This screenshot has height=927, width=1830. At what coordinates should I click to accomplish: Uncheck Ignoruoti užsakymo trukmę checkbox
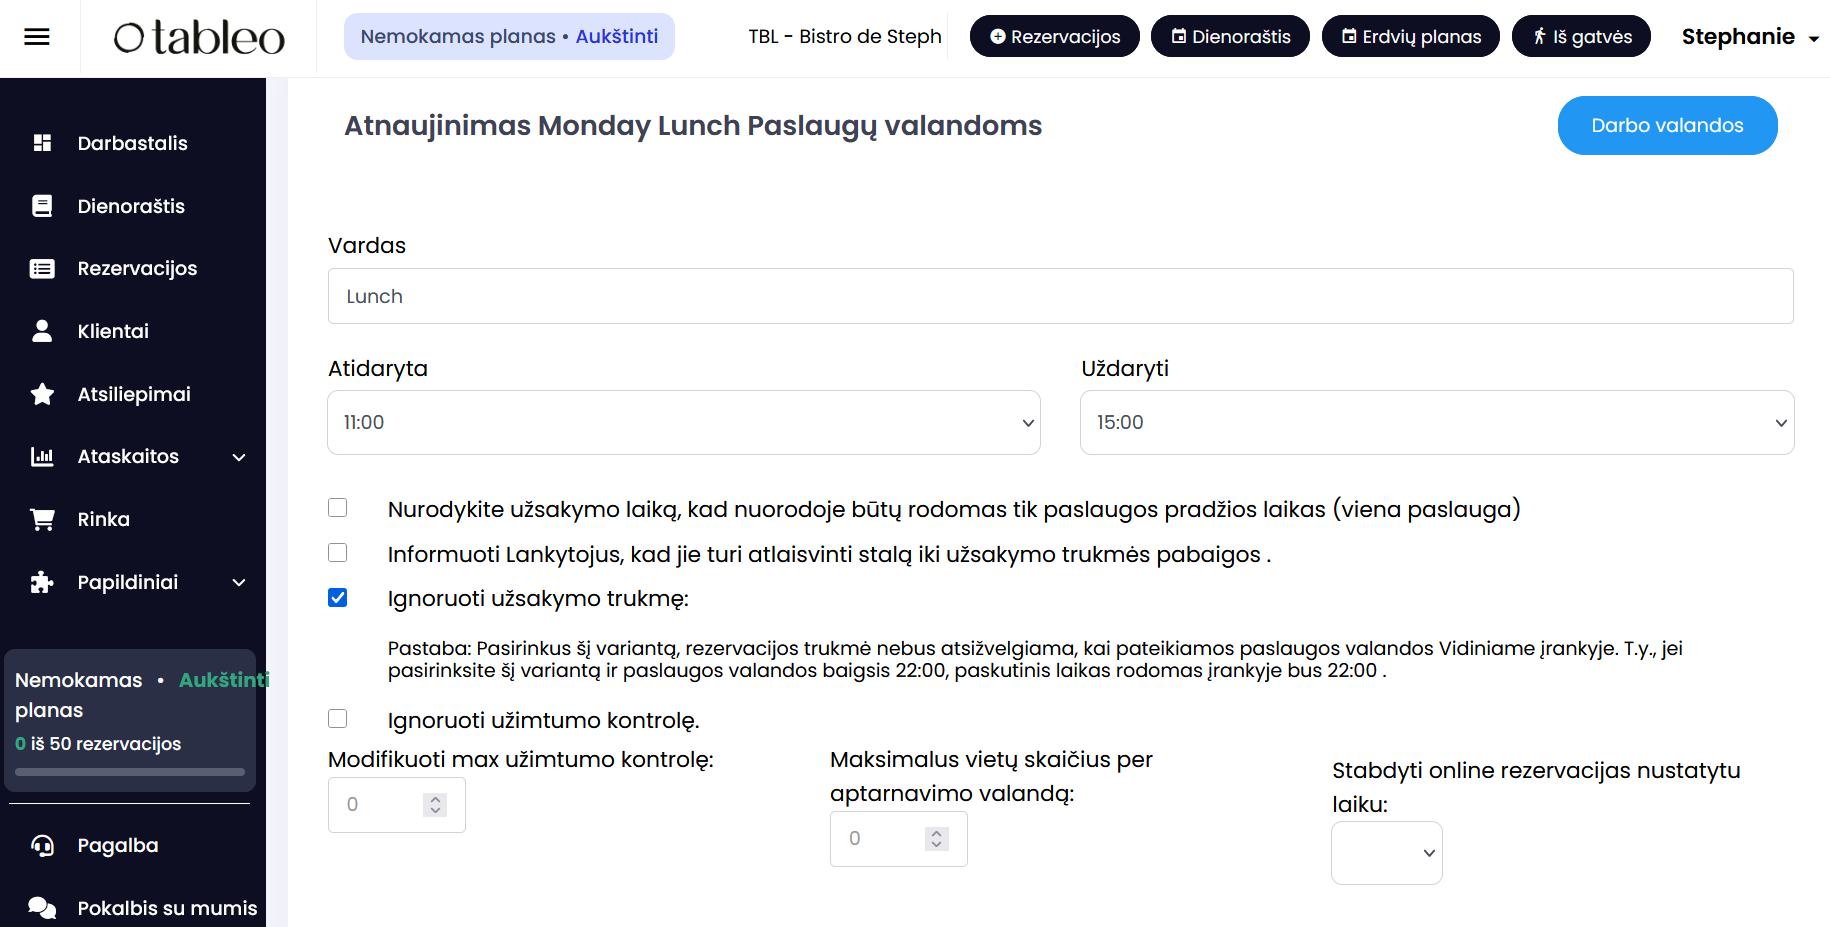[x=338, y=597]
